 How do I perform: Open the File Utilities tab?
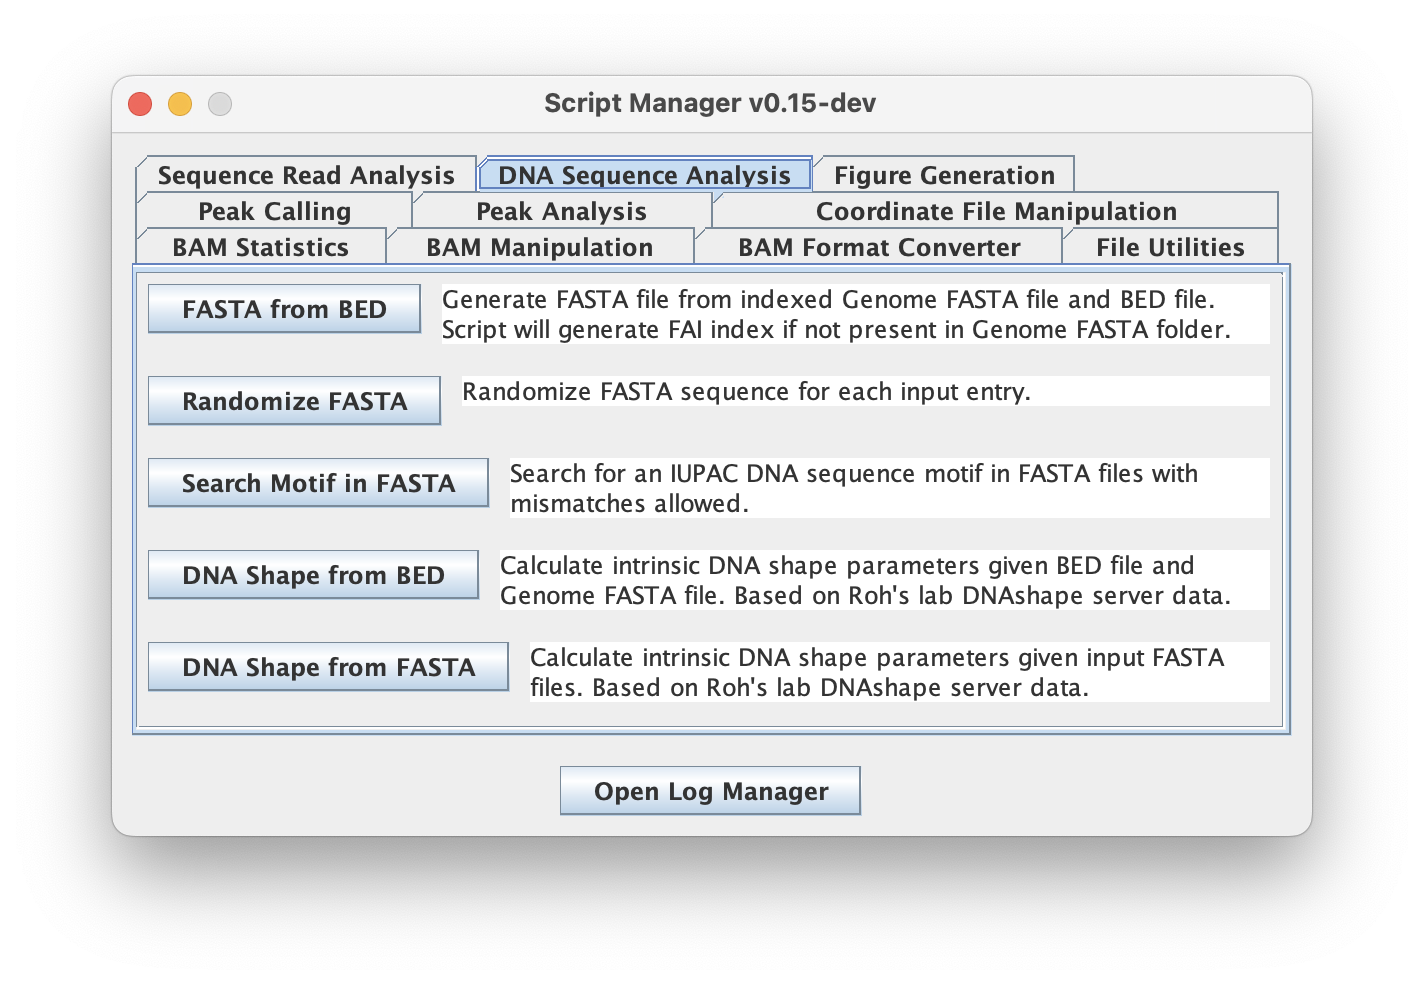point(1170,247)
